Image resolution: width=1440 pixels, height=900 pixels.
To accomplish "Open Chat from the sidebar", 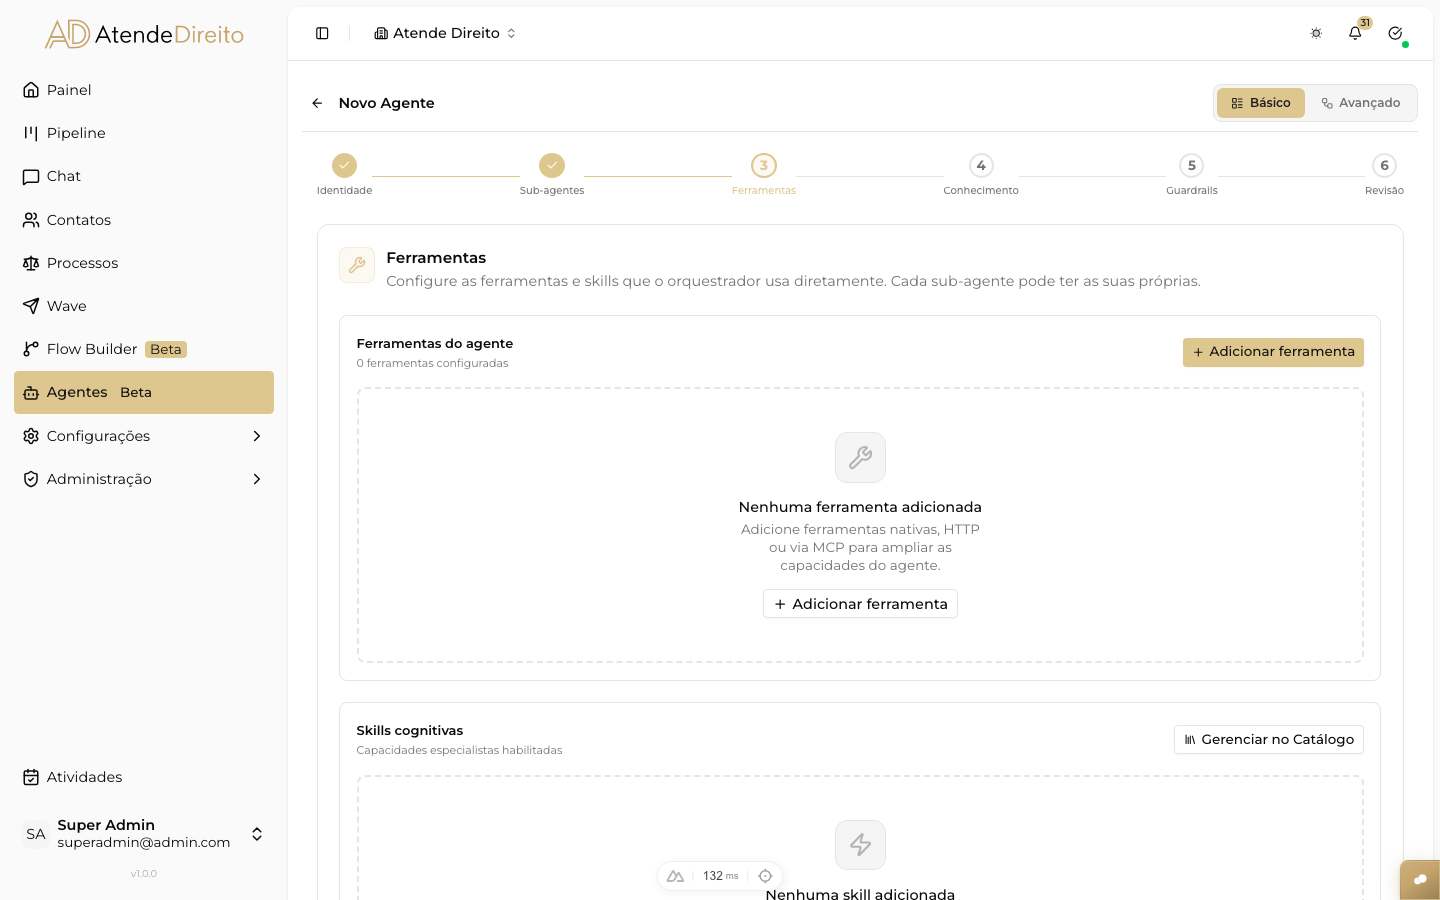I will click(x=144, y=176).
